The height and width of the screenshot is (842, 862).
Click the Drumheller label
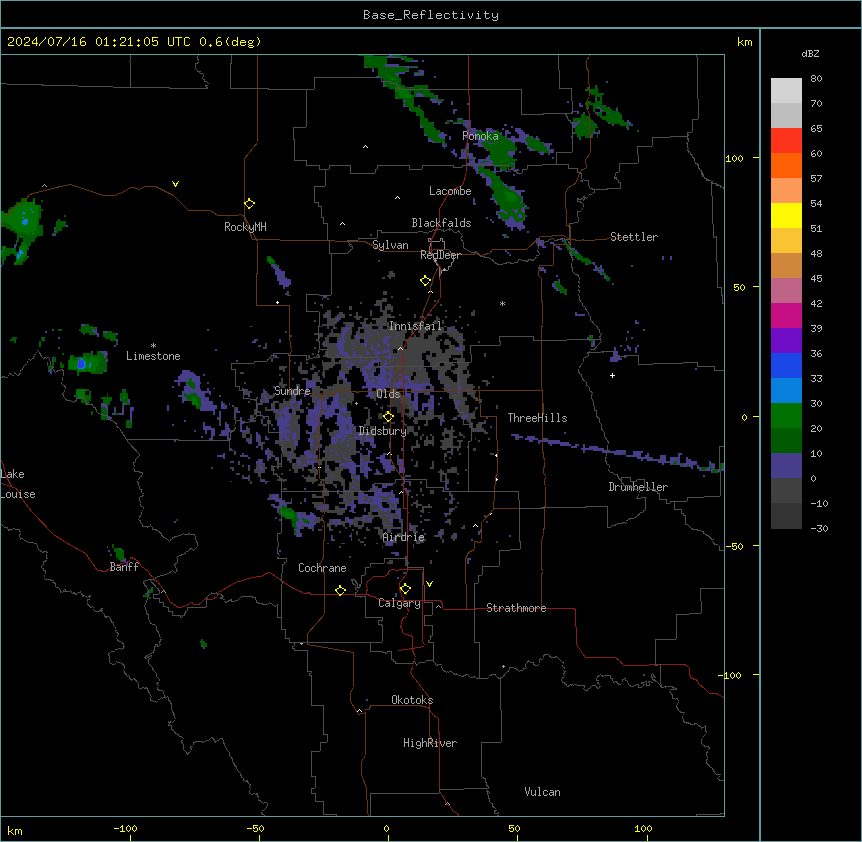point(638,488)
